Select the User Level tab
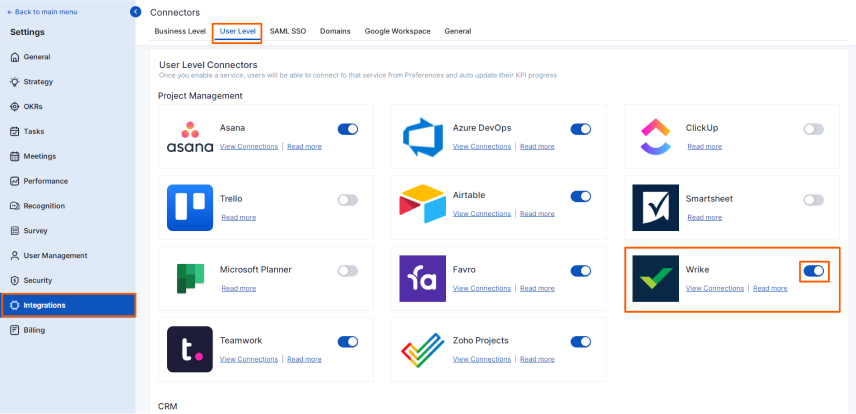856x414 pixels. [x=237, y=32]
